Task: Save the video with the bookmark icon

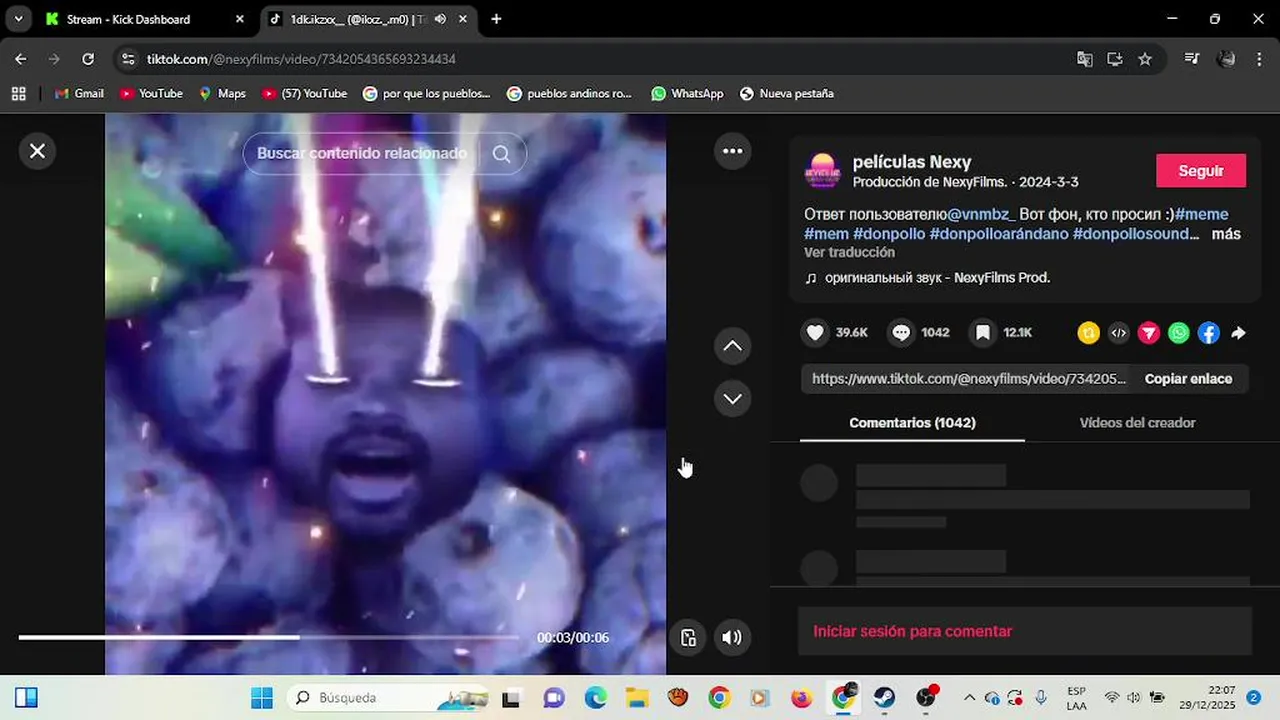Action: point(983,333)
